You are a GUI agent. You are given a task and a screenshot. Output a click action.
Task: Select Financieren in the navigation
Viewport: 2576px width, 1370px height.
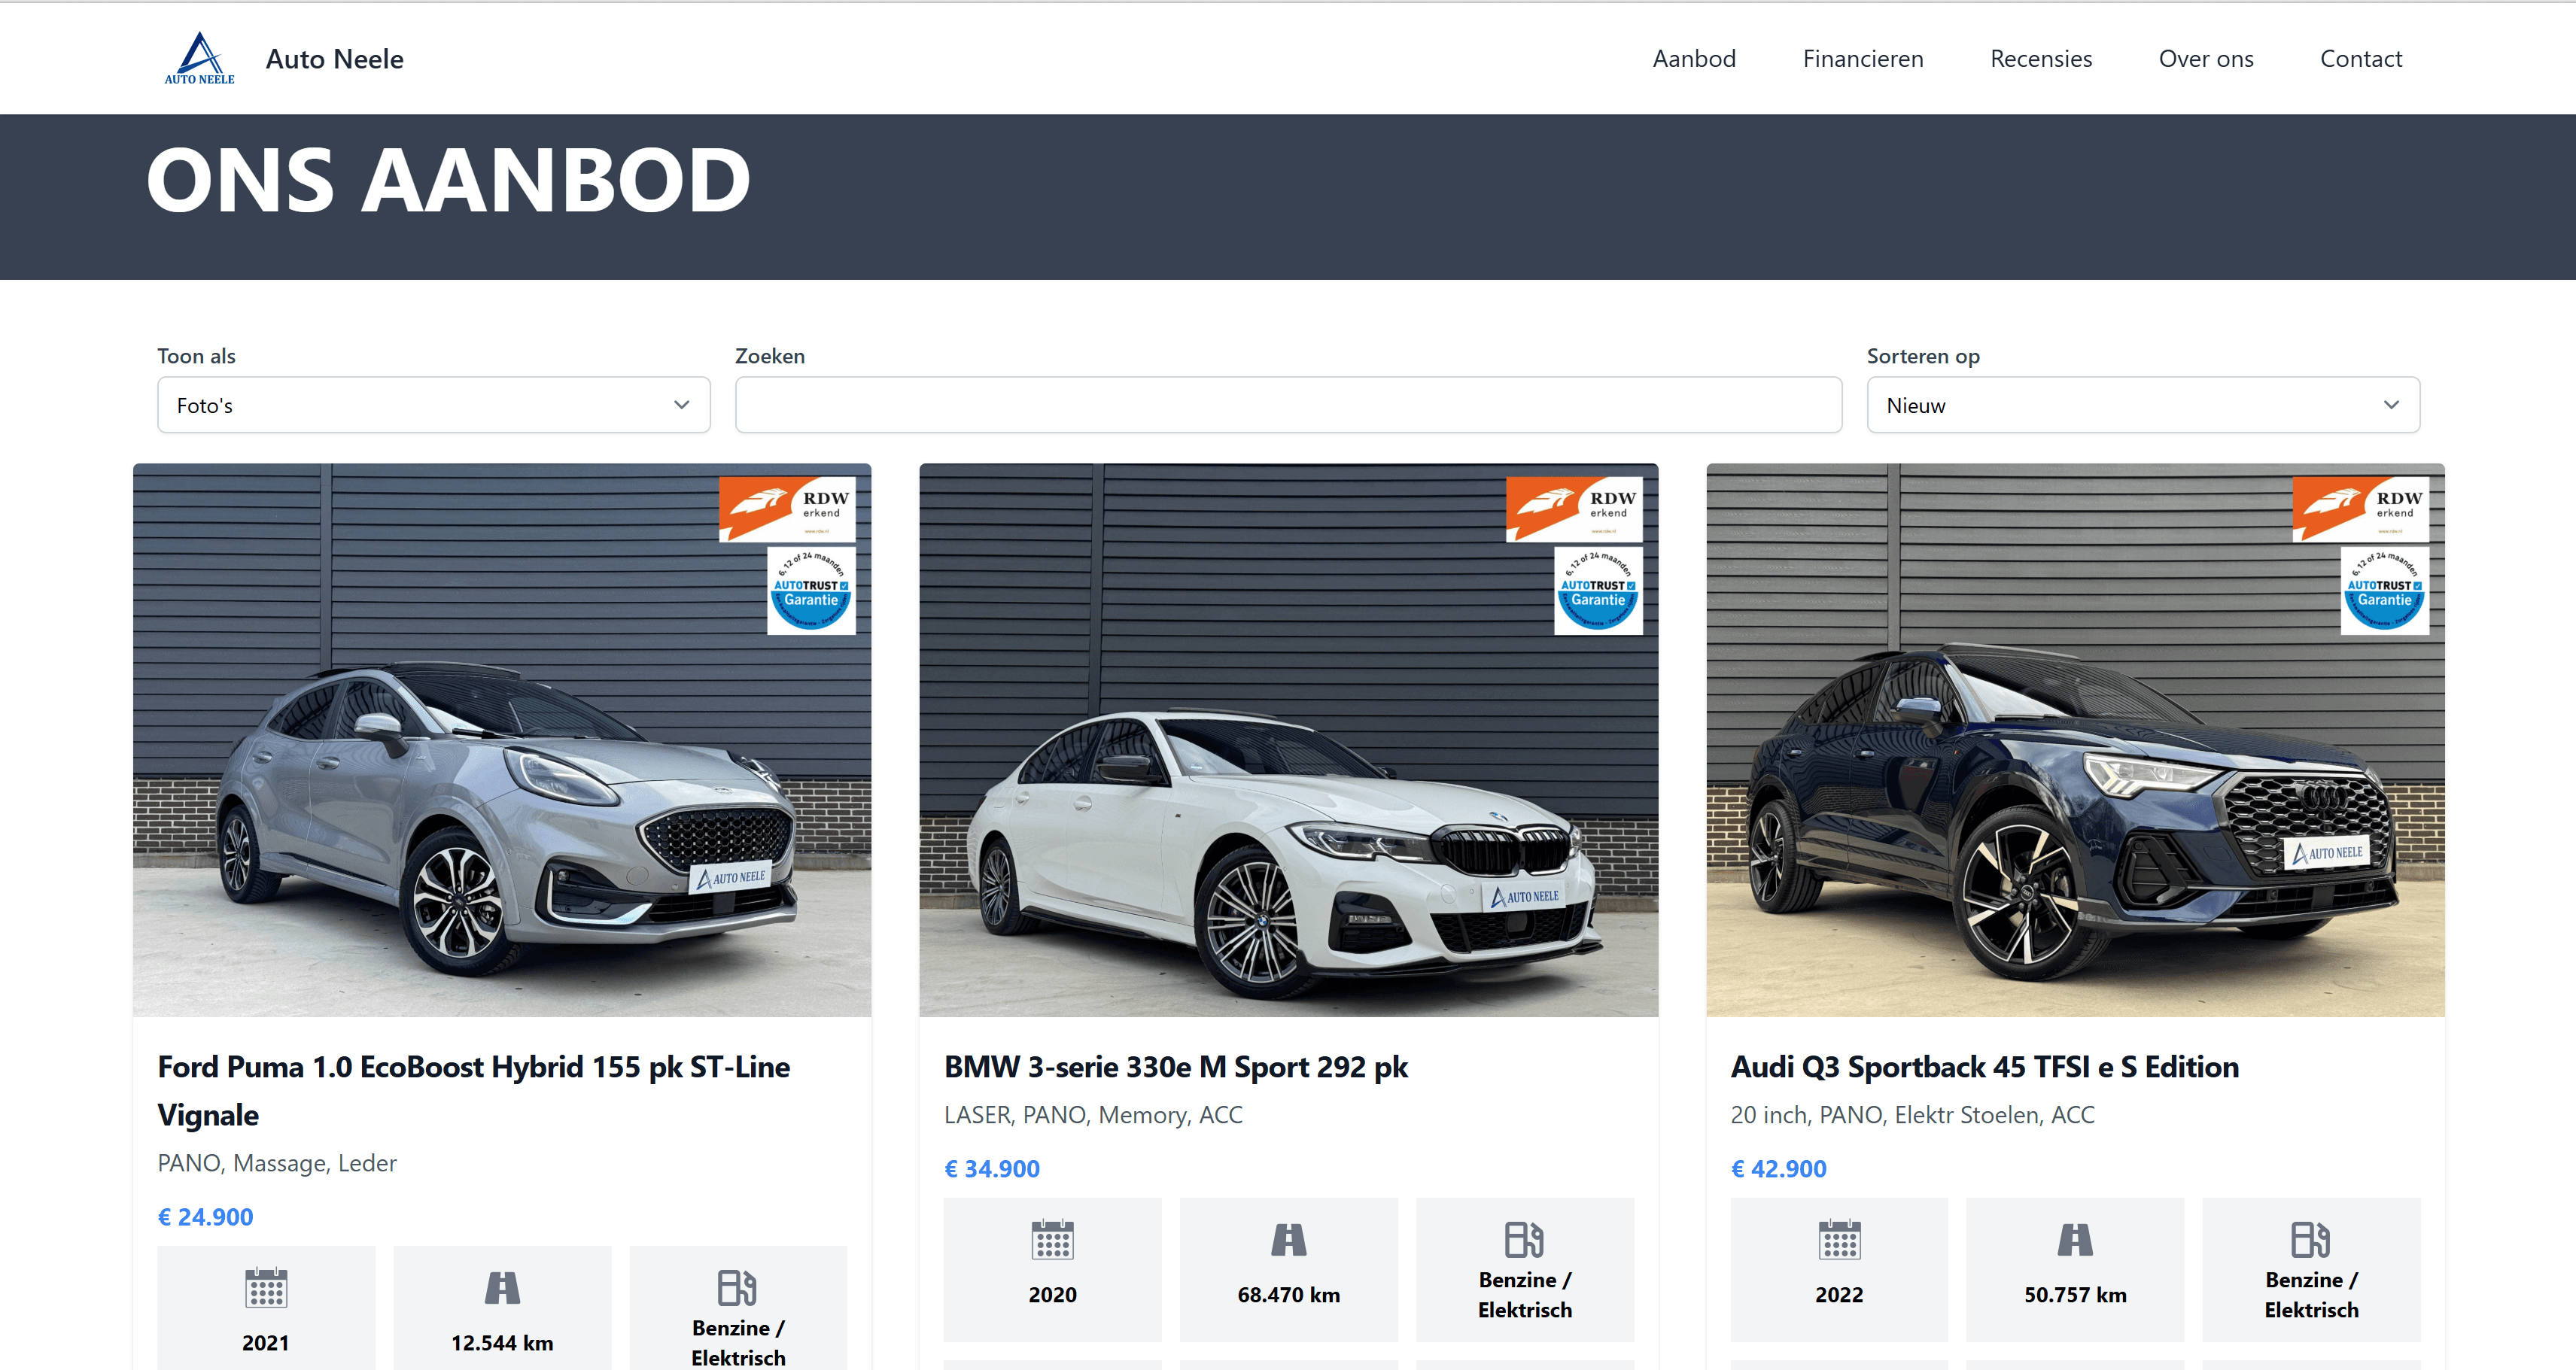1862,58
